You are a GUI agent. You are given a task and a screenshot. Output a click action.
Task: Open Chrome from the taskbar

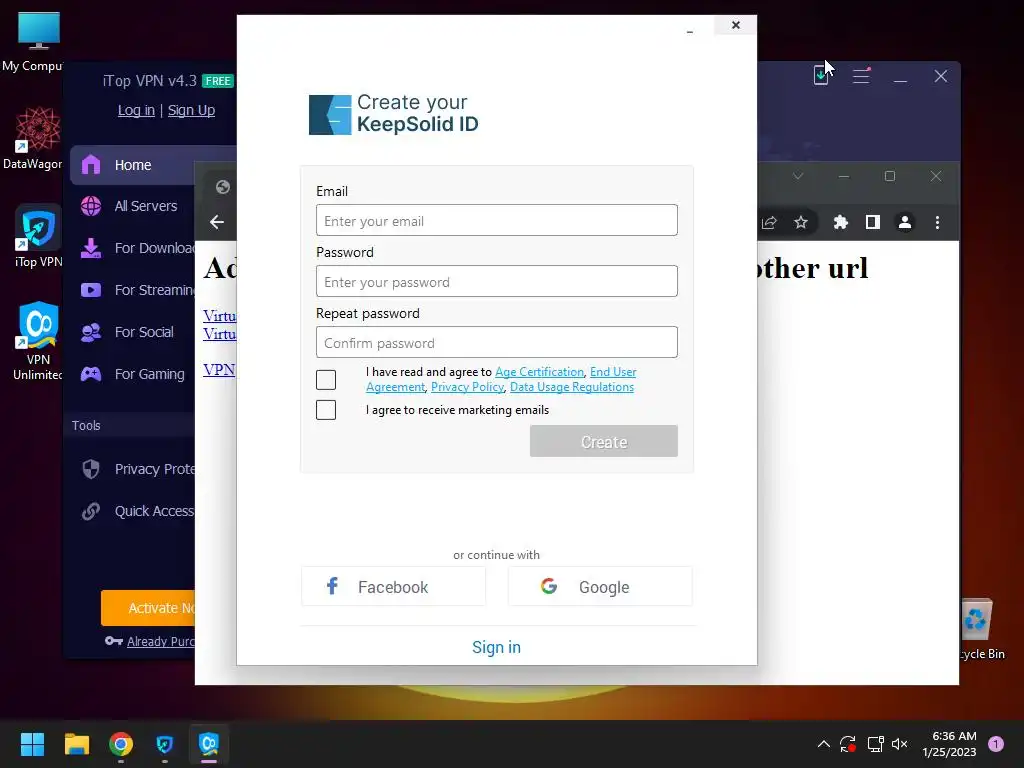121,744
